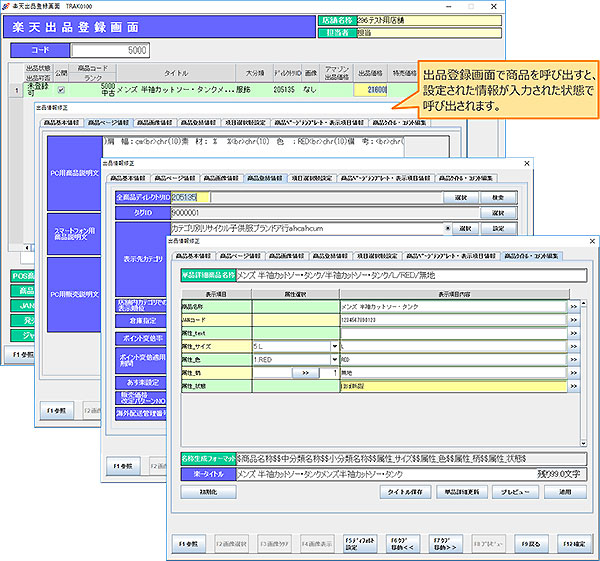Image resolution: width=600 pixels, height=561 pixels.
Task: Click the >> button at the end of the 属性_状態 row
Action: pos(574,385)
